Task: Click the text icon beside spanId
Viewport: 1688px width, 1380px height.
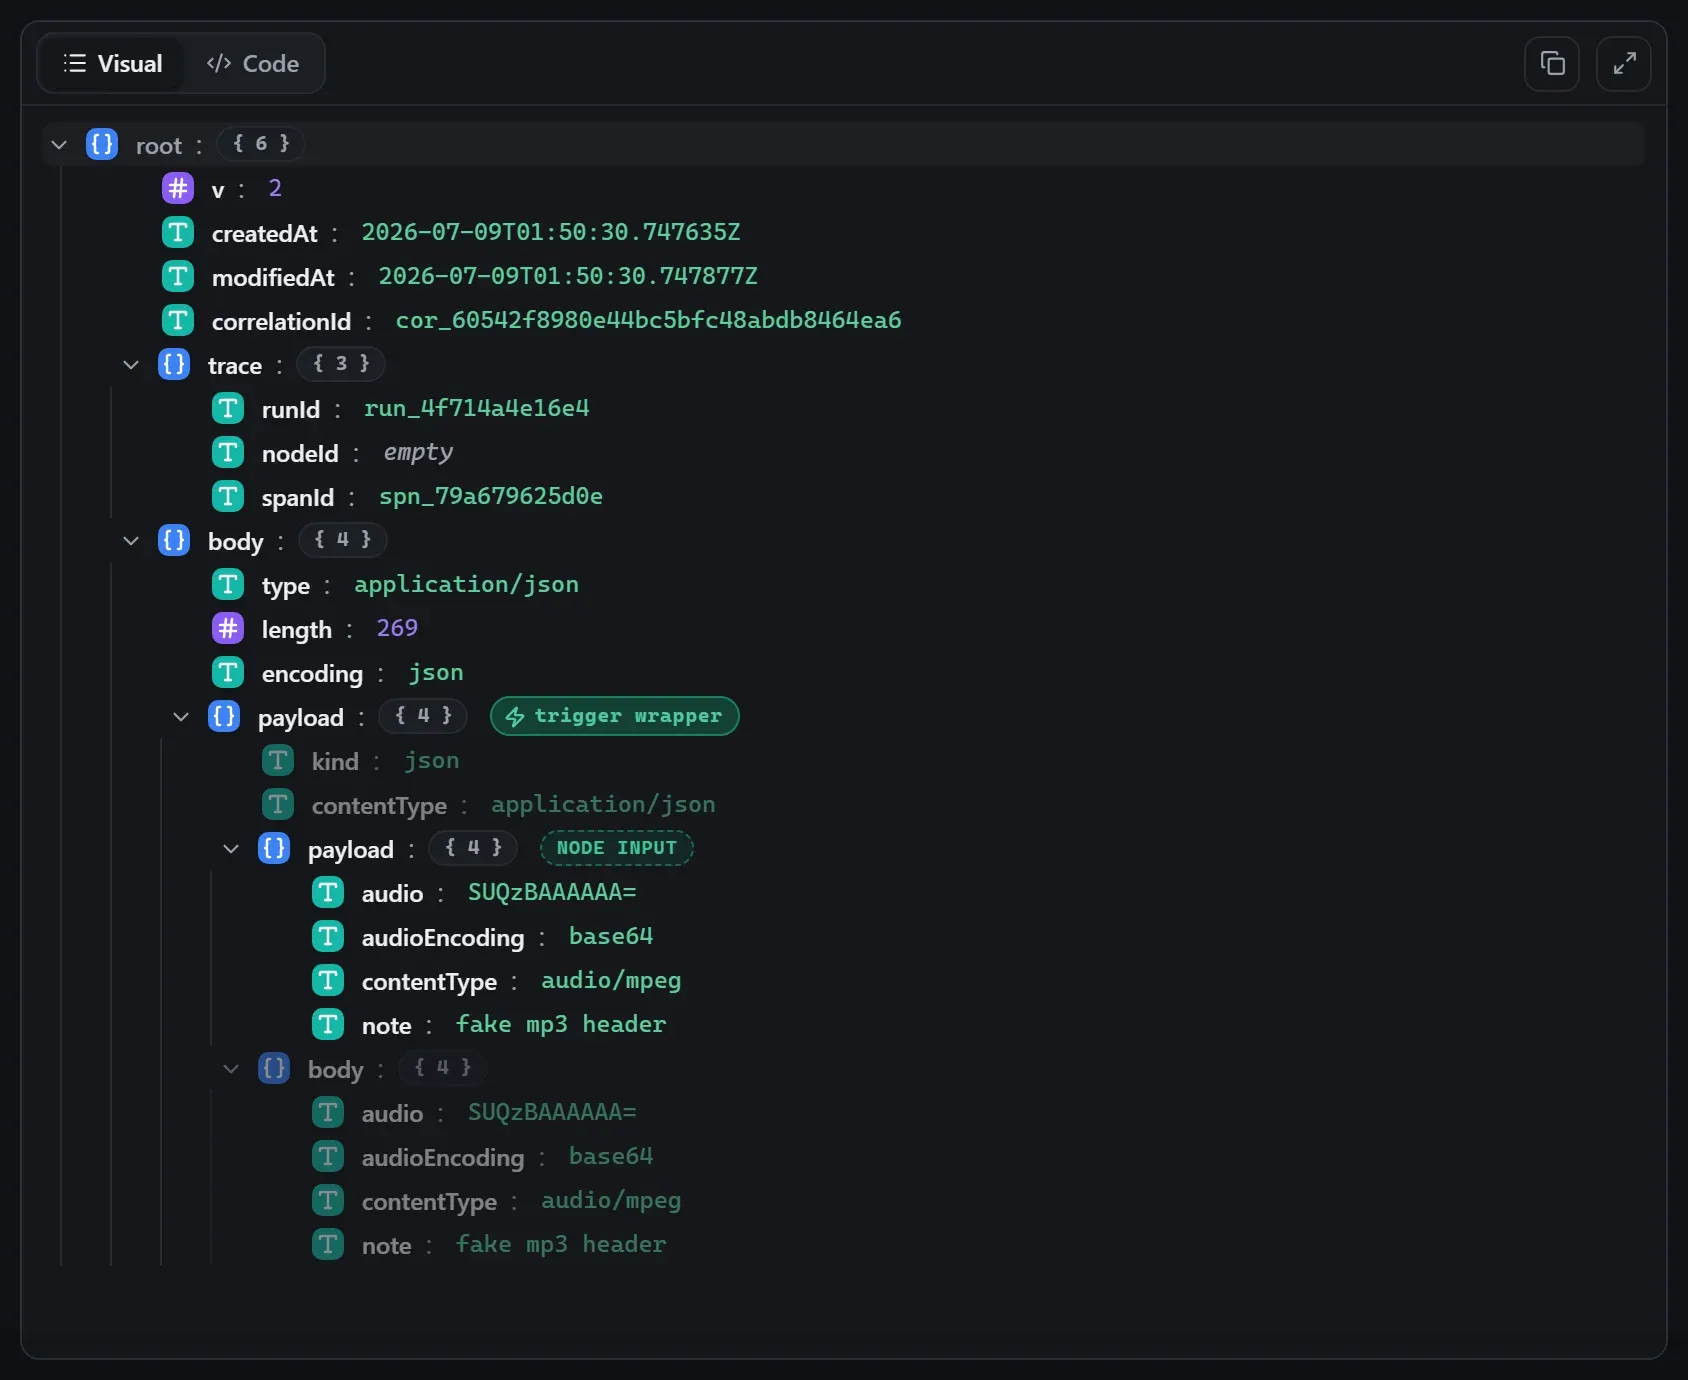Action: tap(228, 496)
